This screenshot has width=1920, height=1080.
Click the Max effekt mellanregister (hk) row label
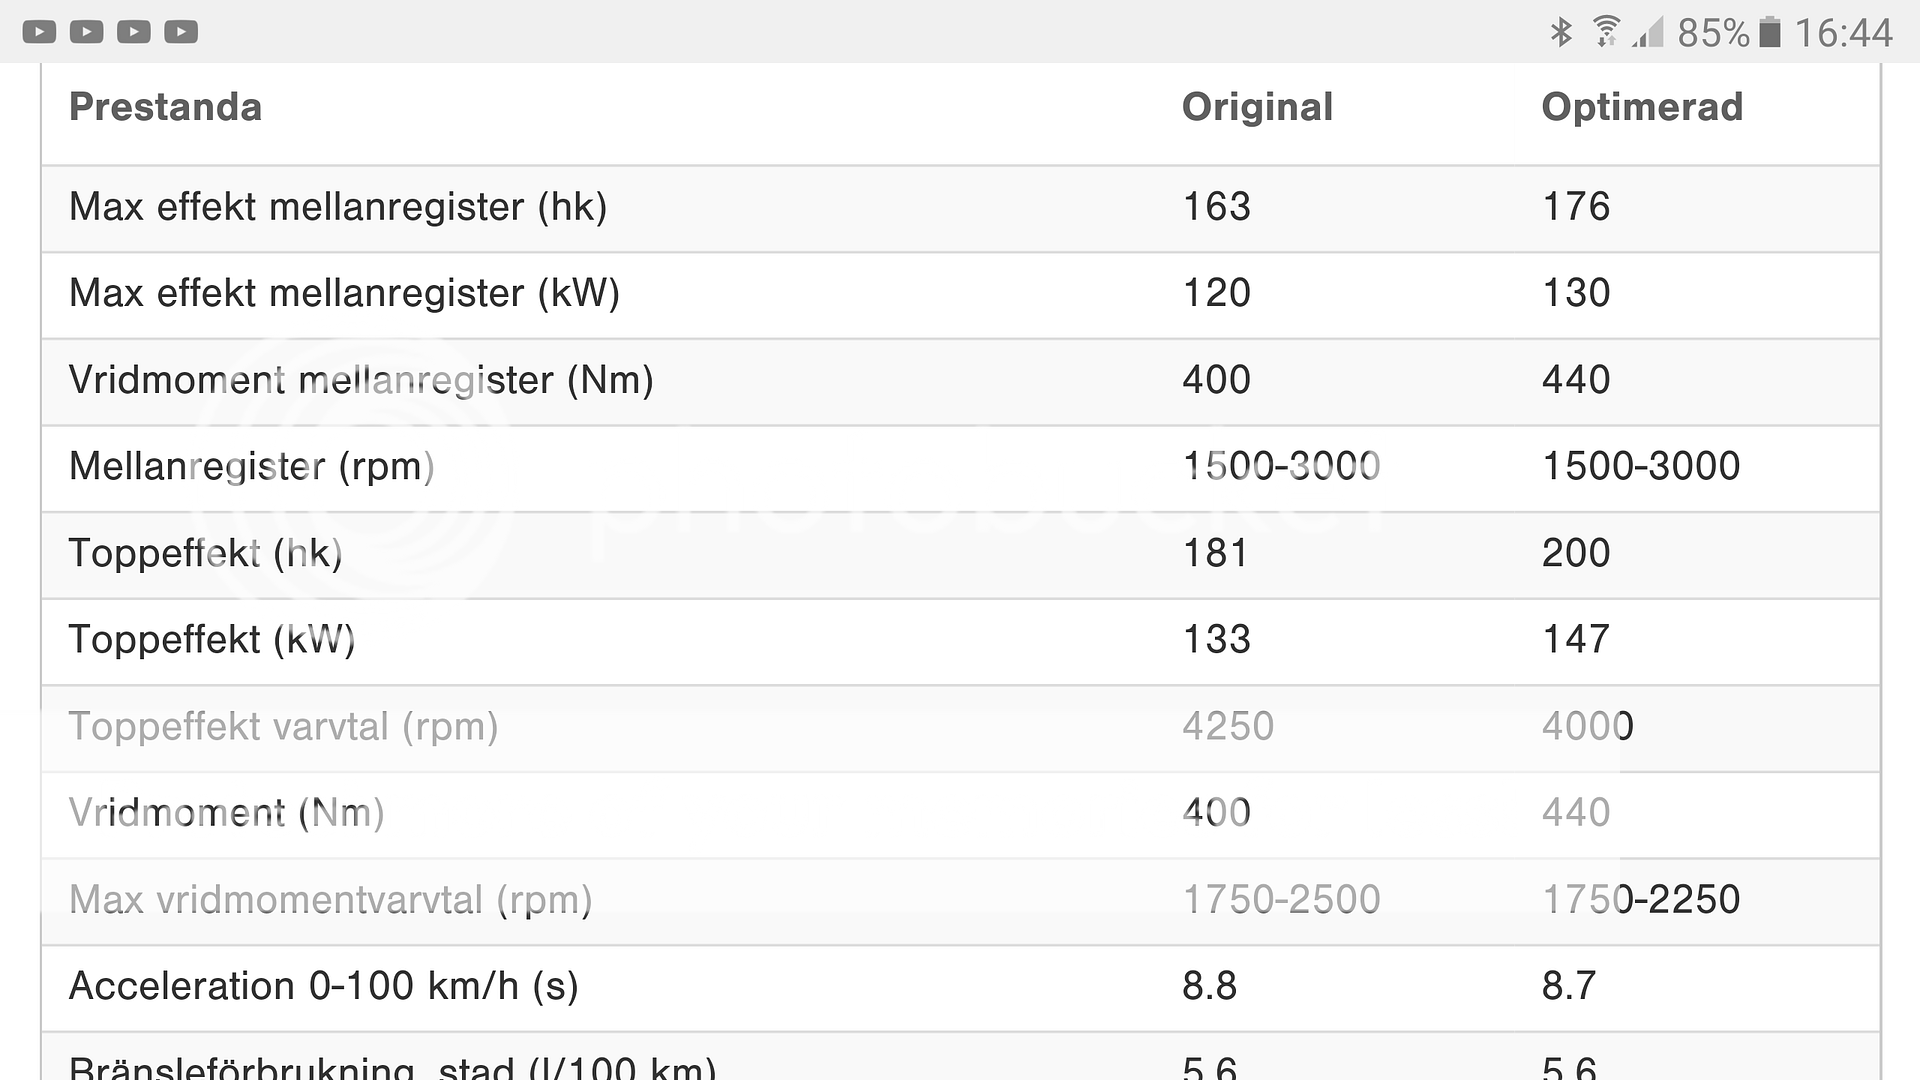[x=338, y=207]
